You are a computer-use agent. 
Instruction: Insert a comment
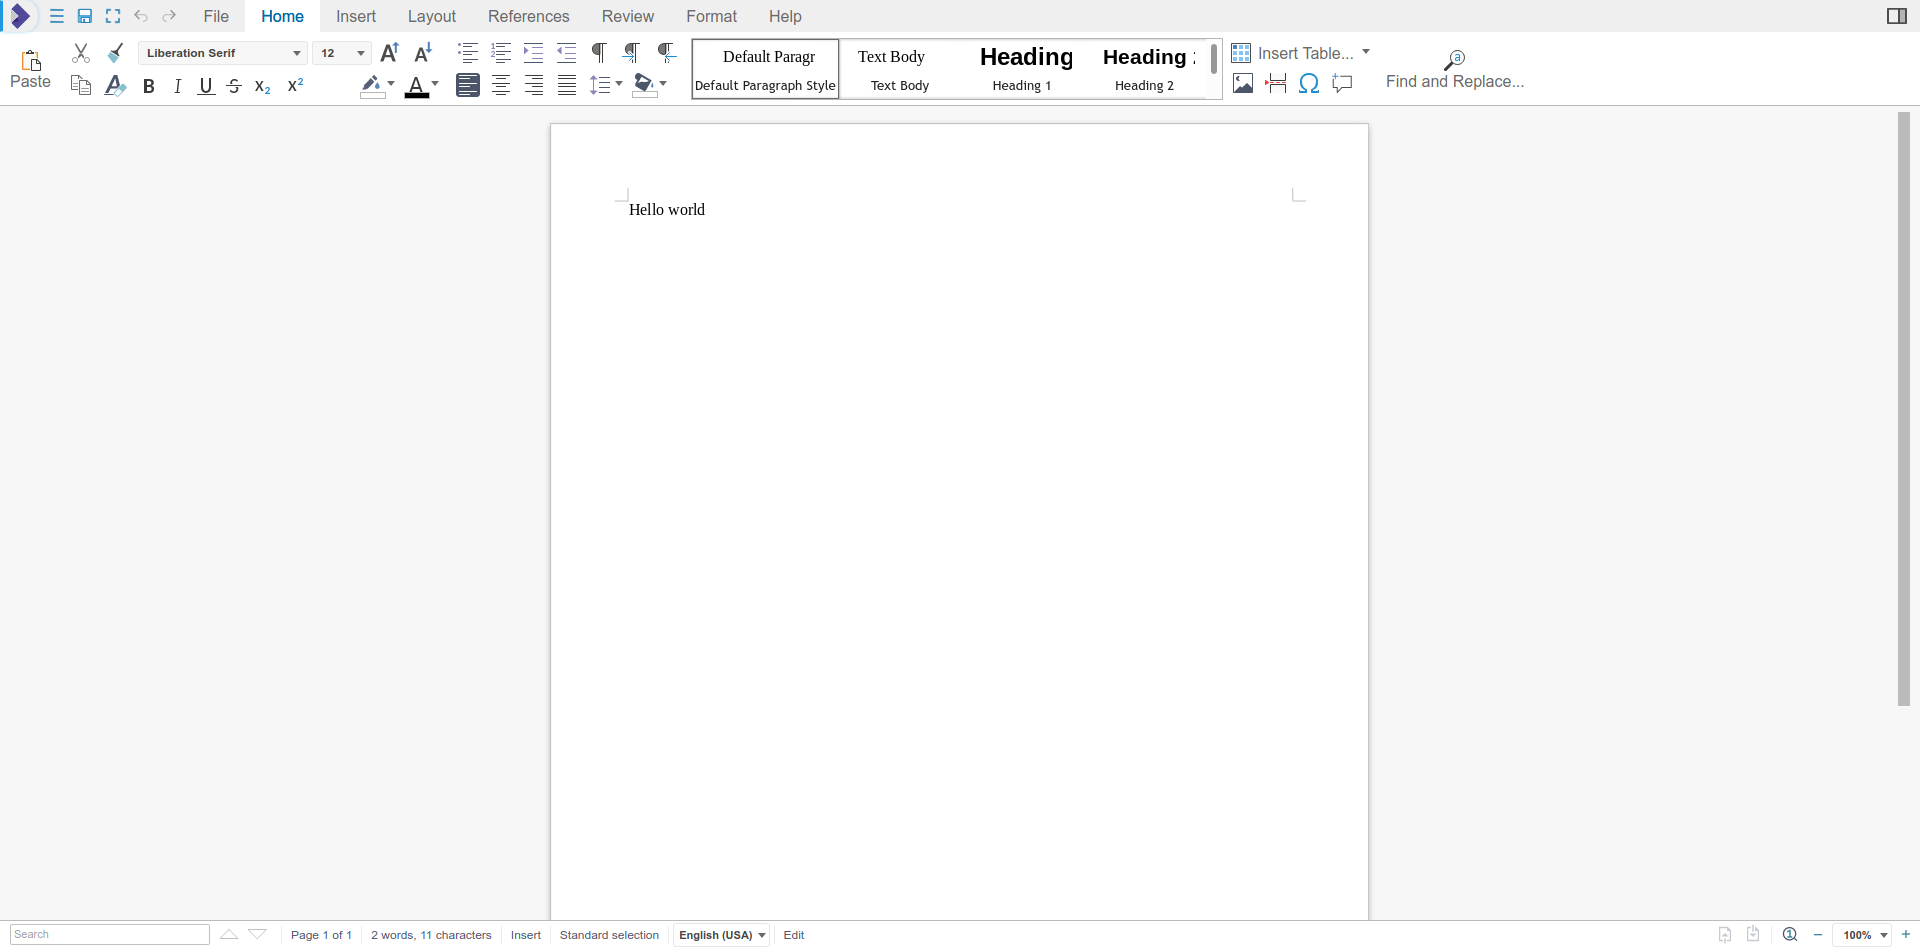click(x=1343, y=84)
